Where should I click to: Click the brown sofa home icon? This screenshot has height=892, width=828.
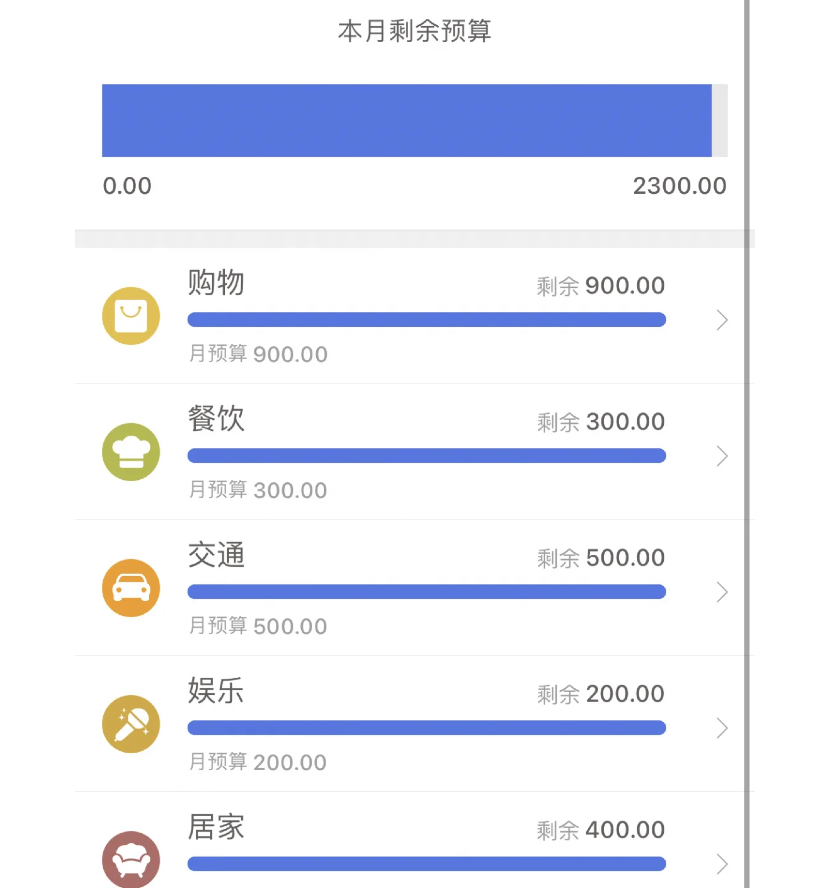click(x=131, y=860)
